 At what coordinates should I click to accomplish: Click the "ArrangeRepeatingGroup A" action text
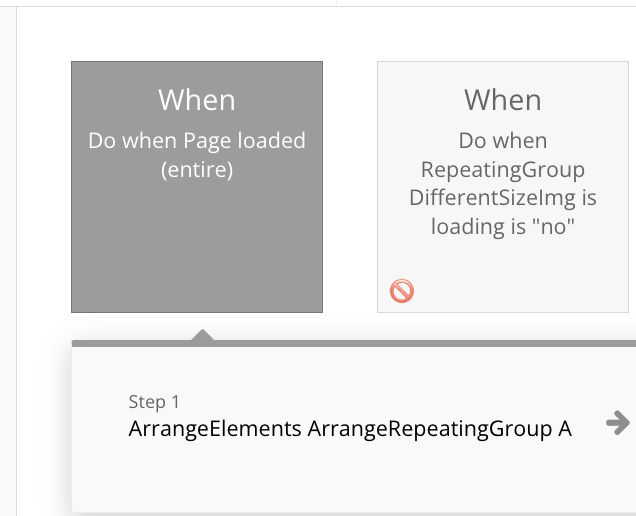click(440, 429)
